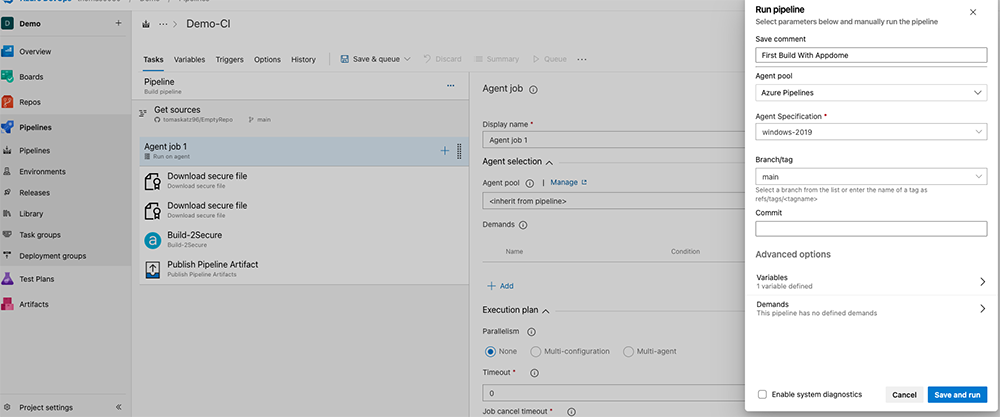Click the Commit input field
The image size is (1000, 417).
(871, 228)
